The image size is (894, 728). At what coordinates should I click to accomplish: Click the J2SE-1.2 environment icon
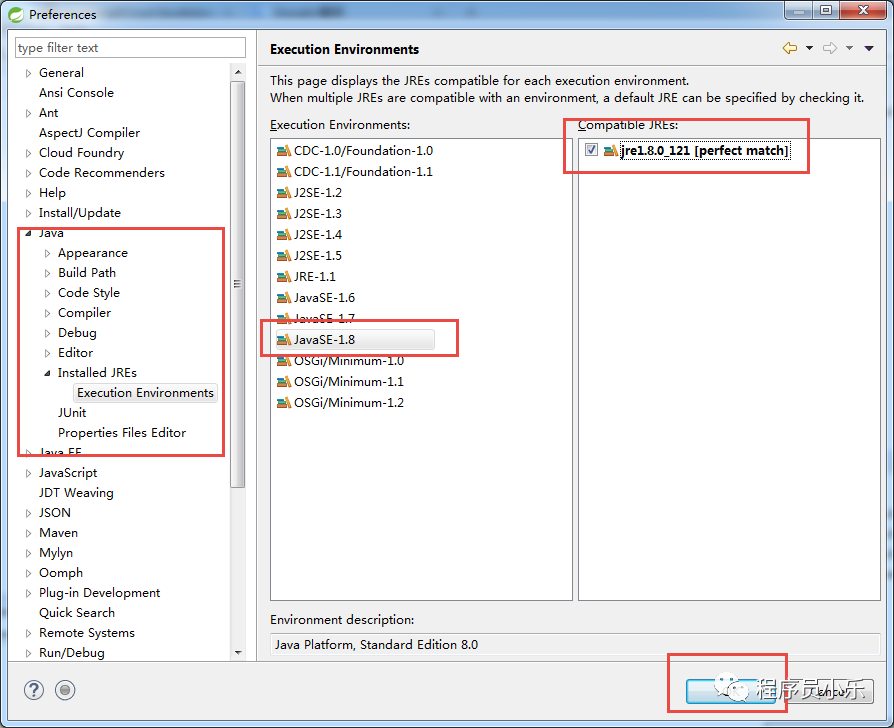click(x=283, y=193)
